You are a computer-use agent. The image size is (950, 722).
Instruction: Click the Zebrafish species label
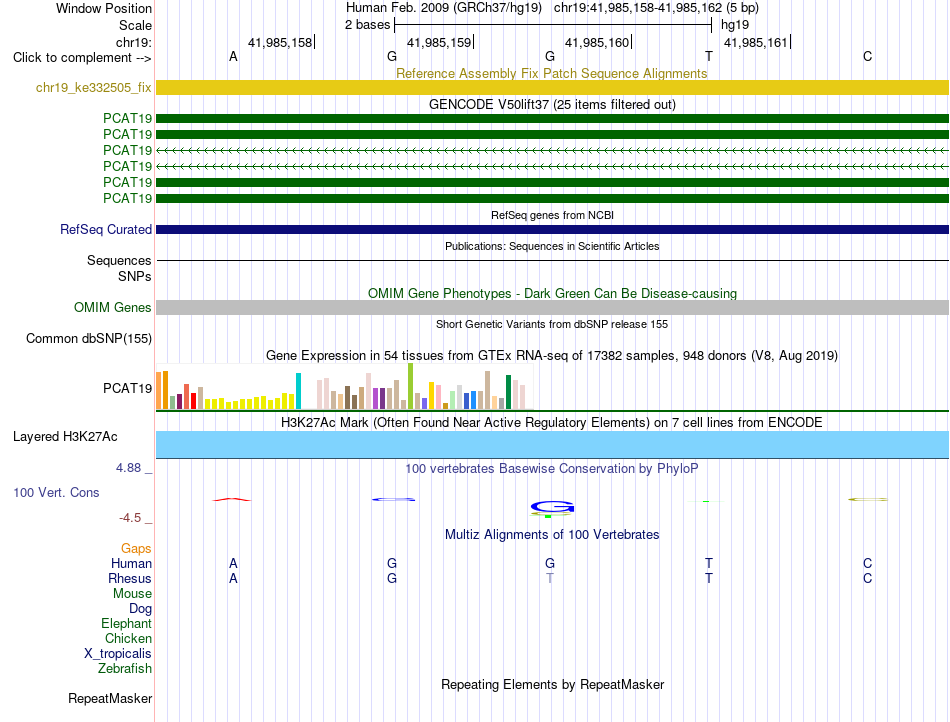[125, 669]
